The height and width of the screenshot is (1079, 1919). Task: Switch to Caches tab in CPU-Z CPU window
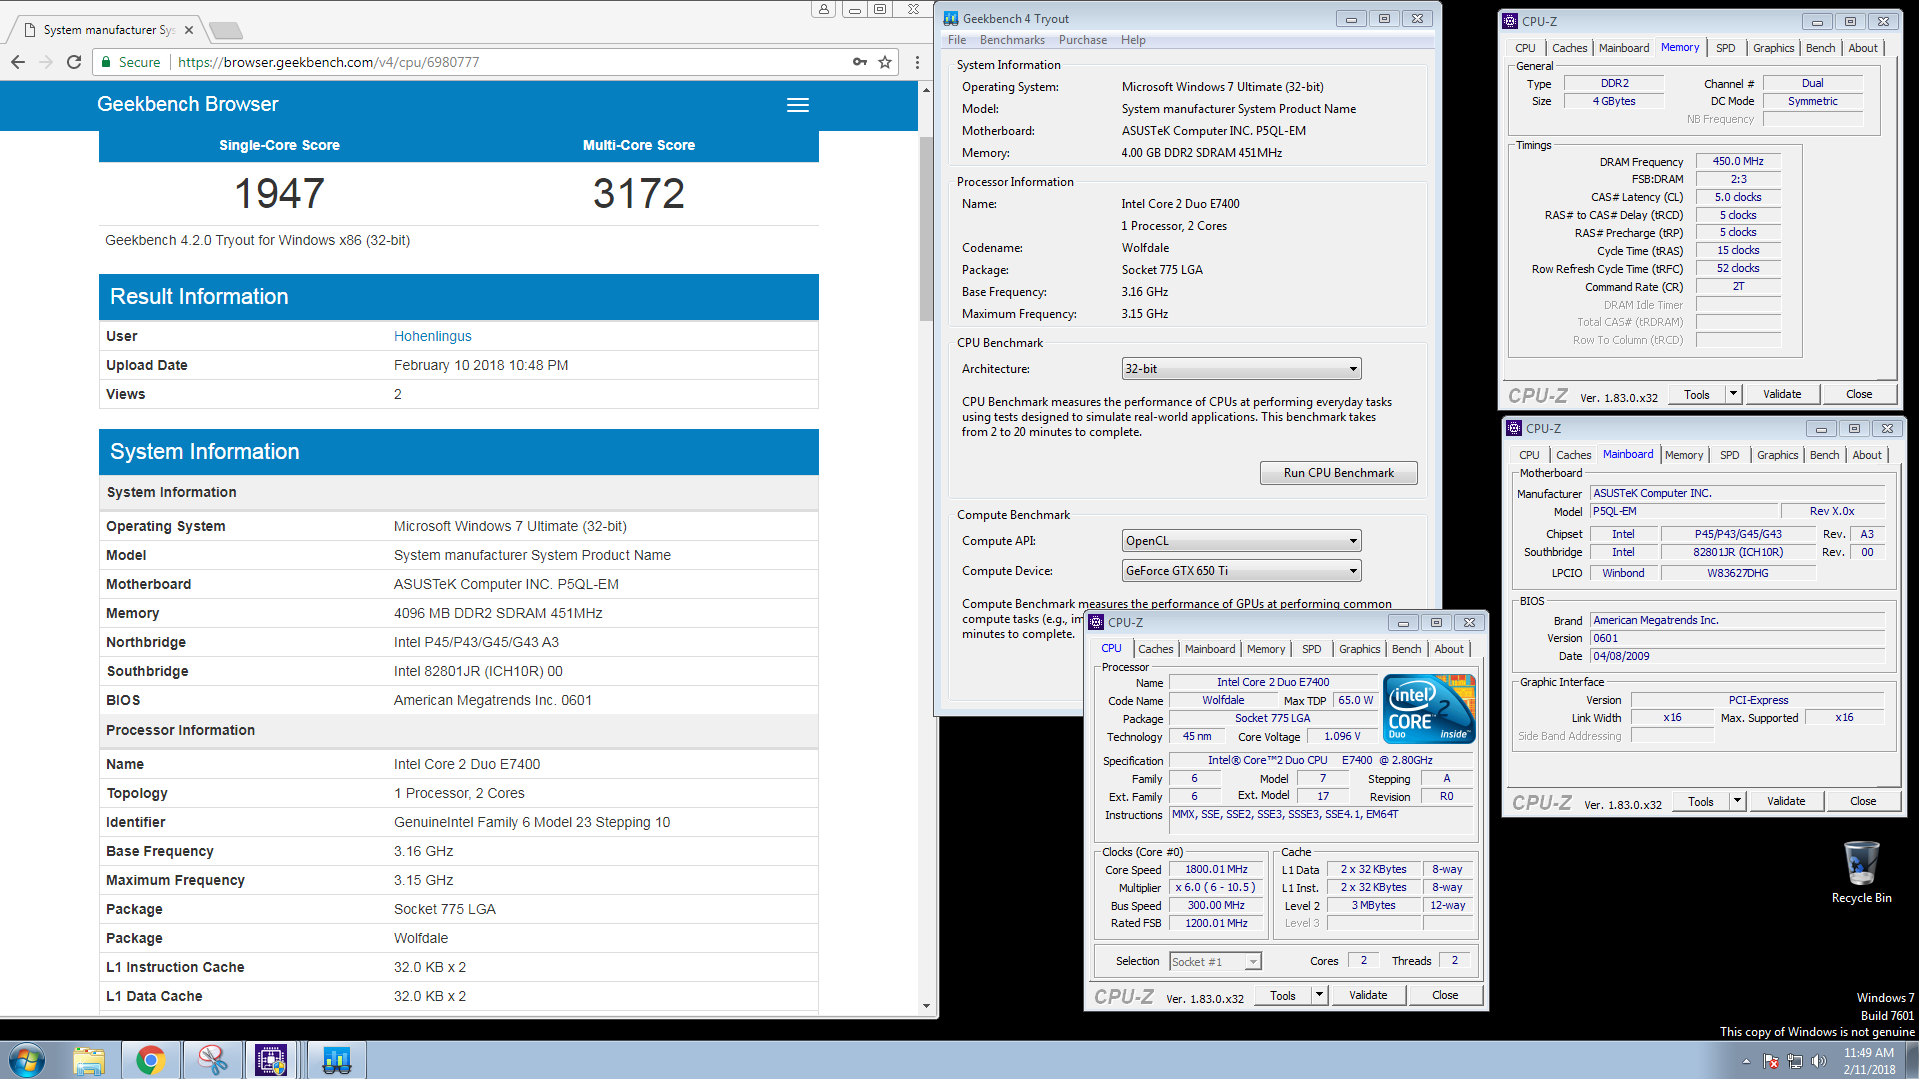pyautogui.click(x=1156, y=649)
